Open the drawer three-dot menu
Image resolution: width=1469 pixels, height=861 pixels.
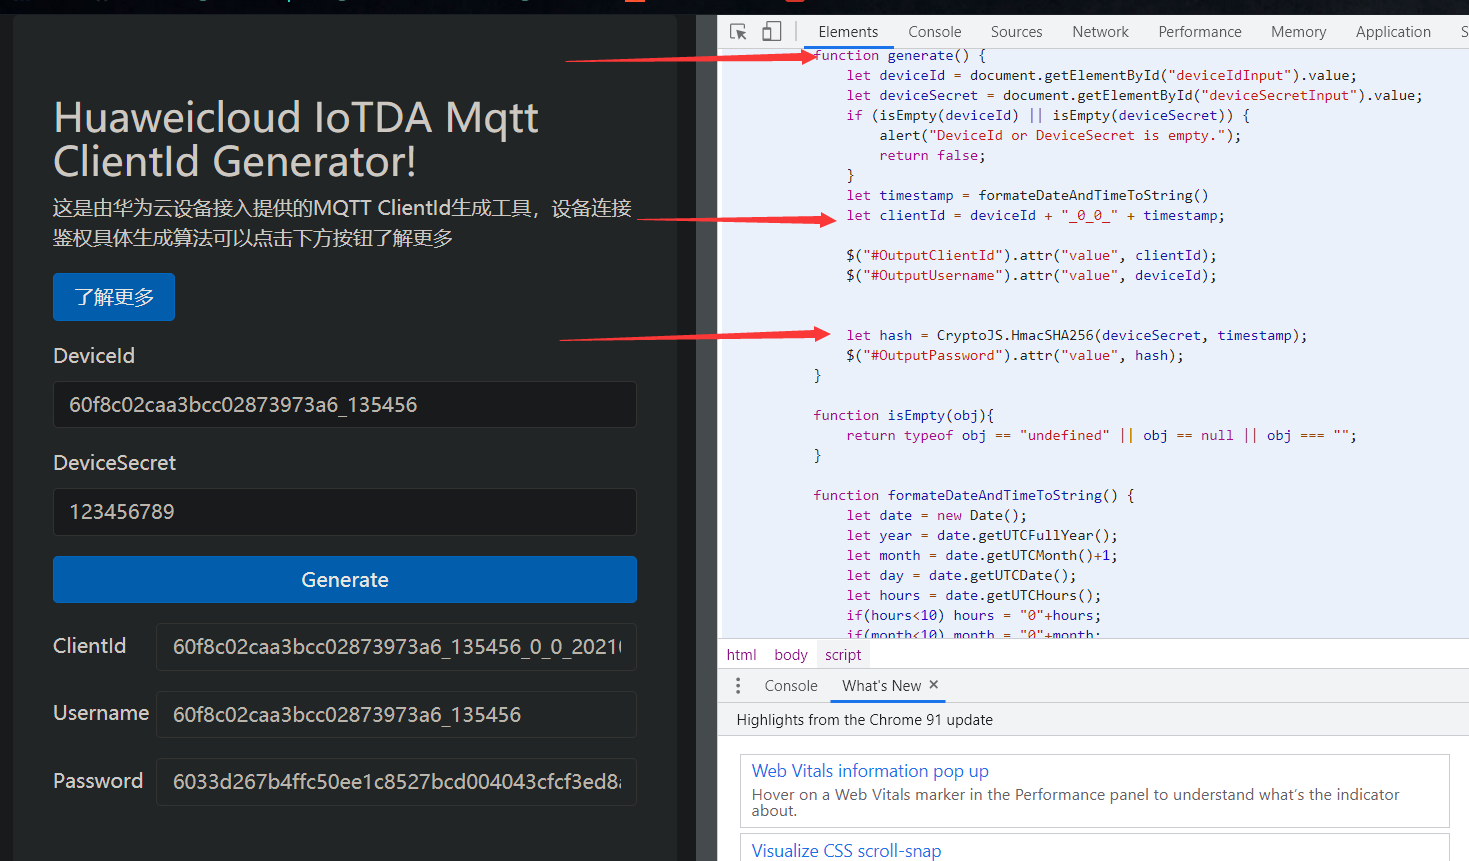click(x=738, y=686)
